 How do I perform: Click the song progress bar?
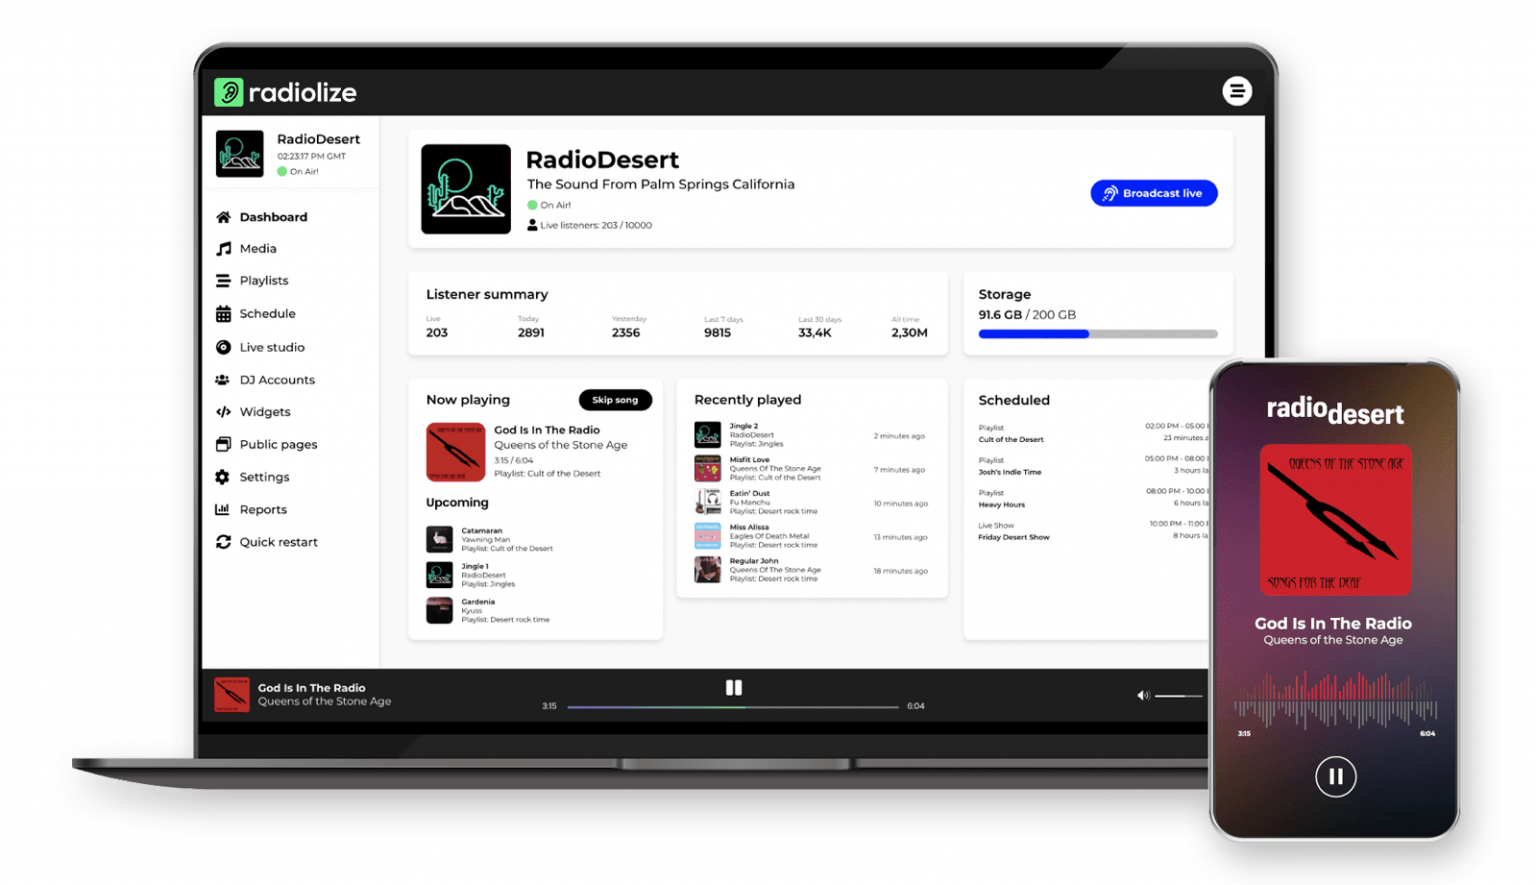[x=733, y=706]
